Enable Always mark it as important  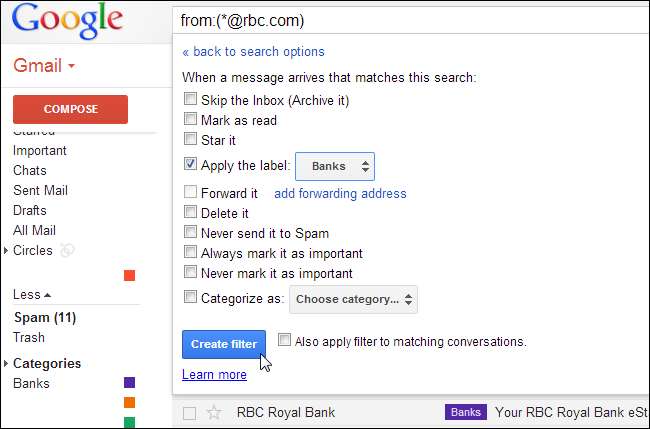coord(190,252)
